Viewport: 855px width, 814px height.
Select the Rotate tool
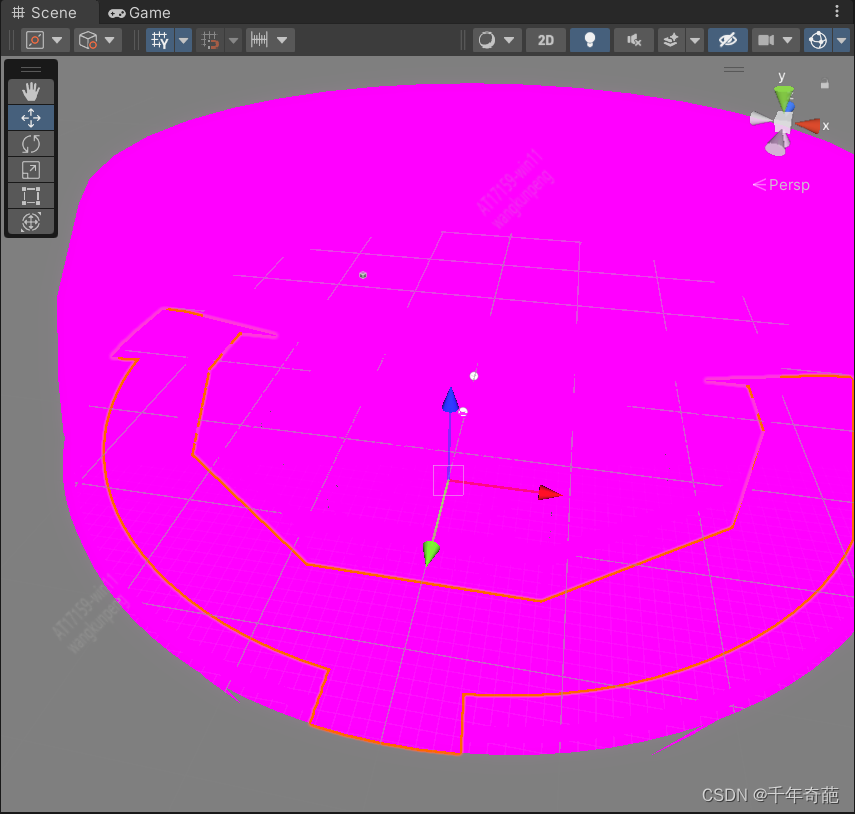(x=31, y=144)
